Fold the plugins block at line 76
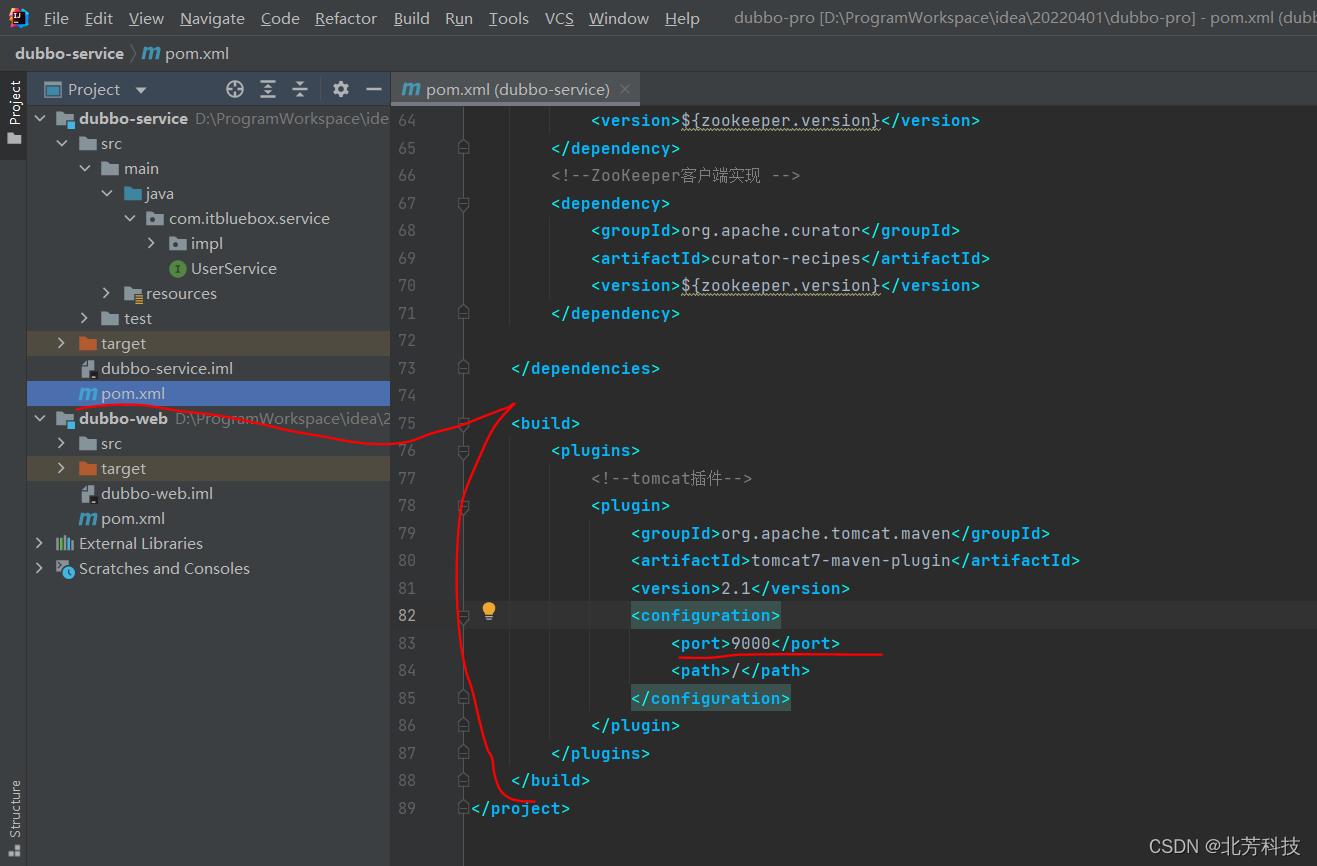 coord(463,451)
